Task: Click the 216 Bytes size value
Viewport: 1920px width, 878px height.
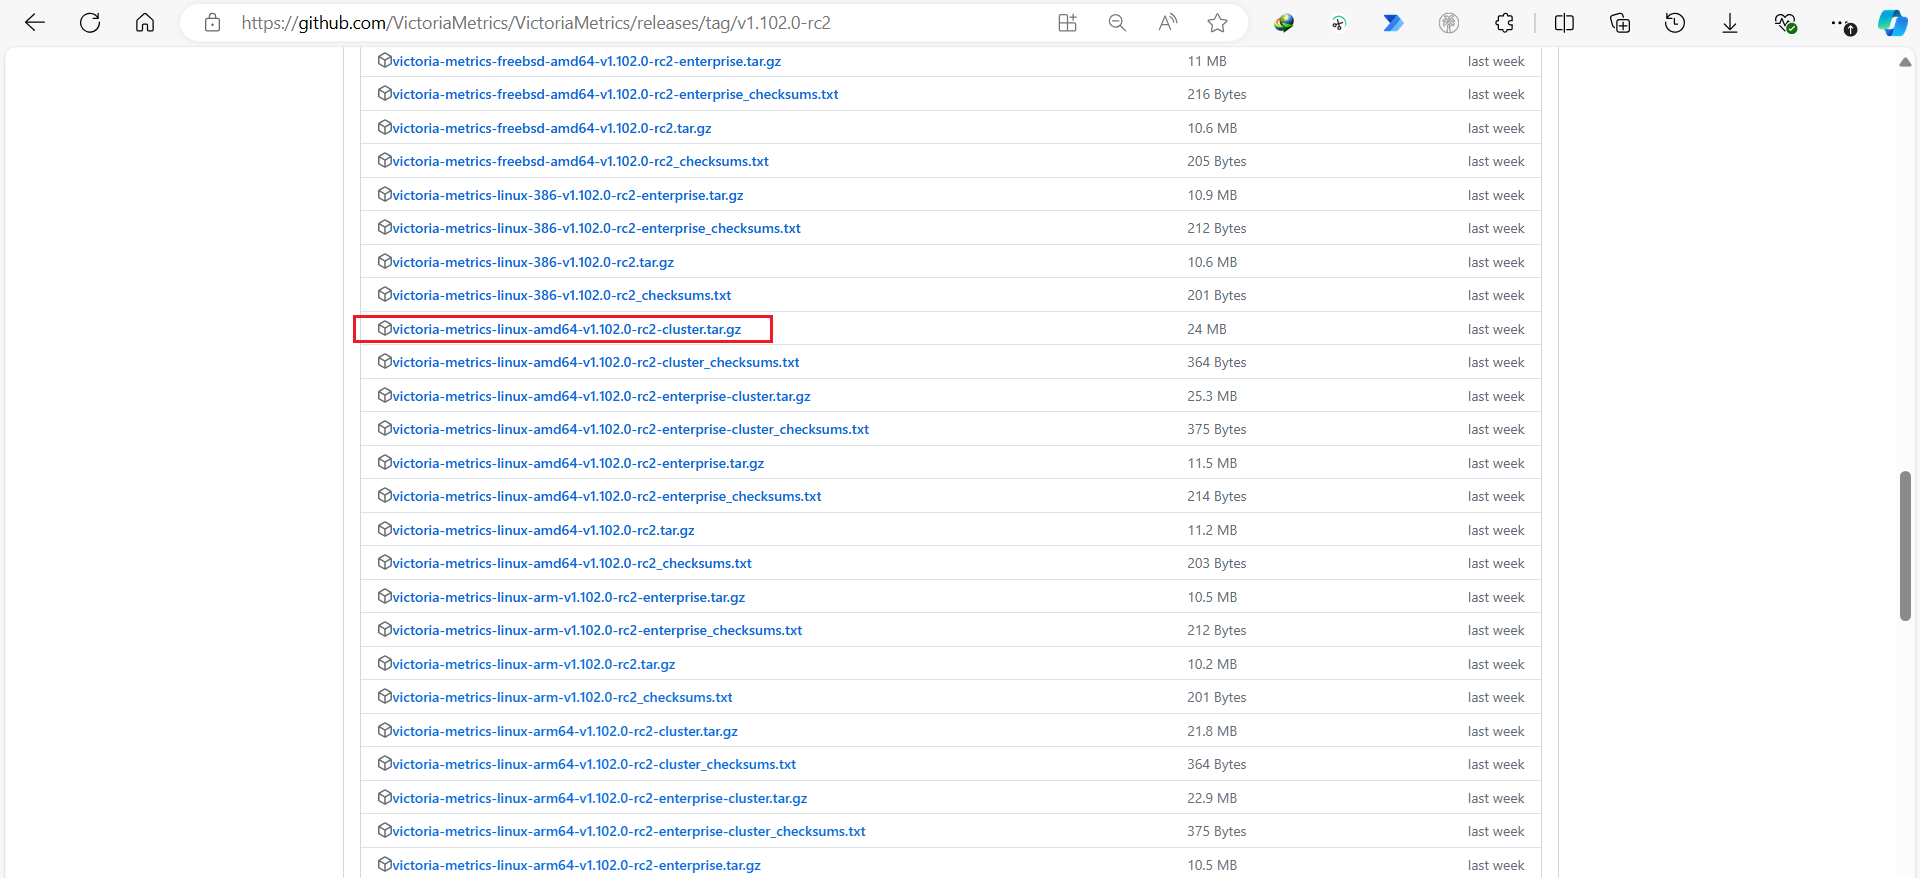Action: (x=1217, y=94)
